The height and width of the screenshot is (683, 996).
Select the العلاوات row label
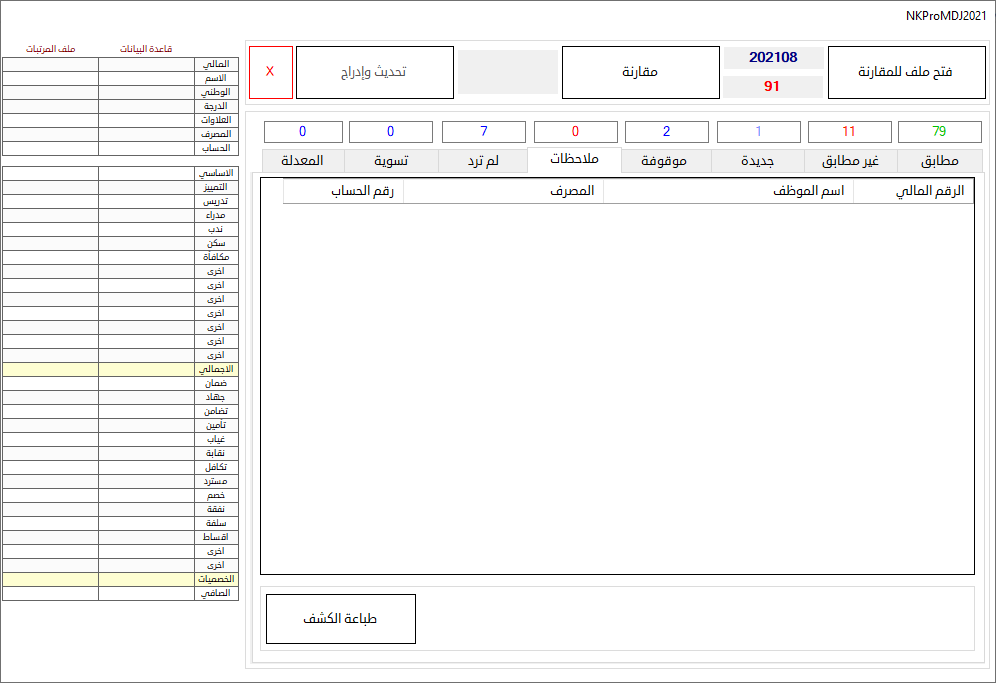point(217,120)
